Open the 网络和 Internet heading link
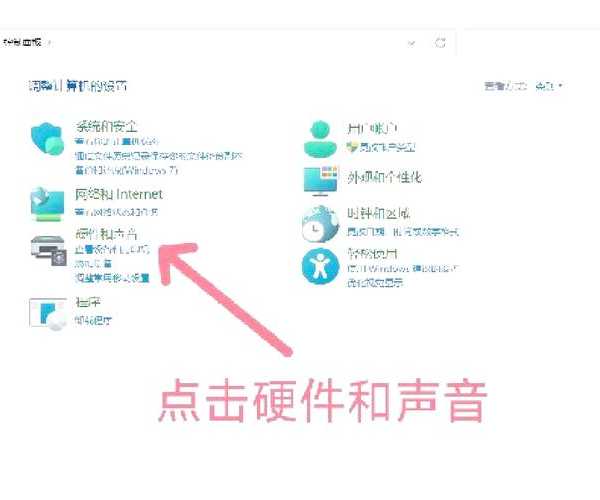This screenshot has width=600, height=500. pos(119,194)
